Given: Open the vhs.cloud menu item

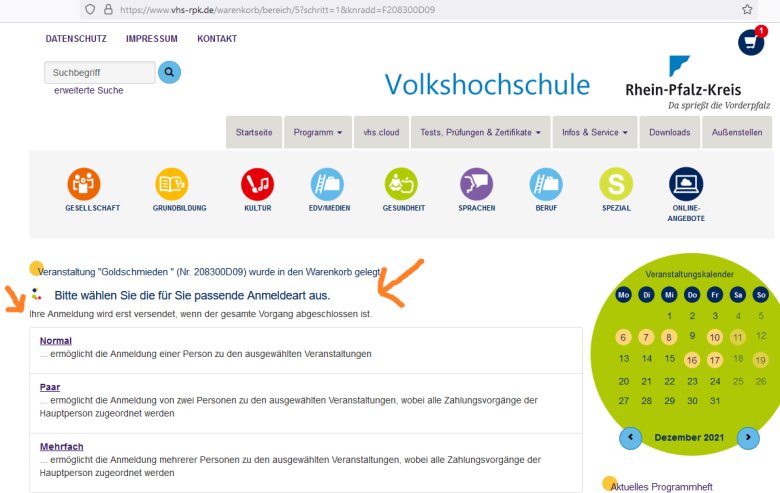Looking at the screenshot, I should tap(382, 132).
